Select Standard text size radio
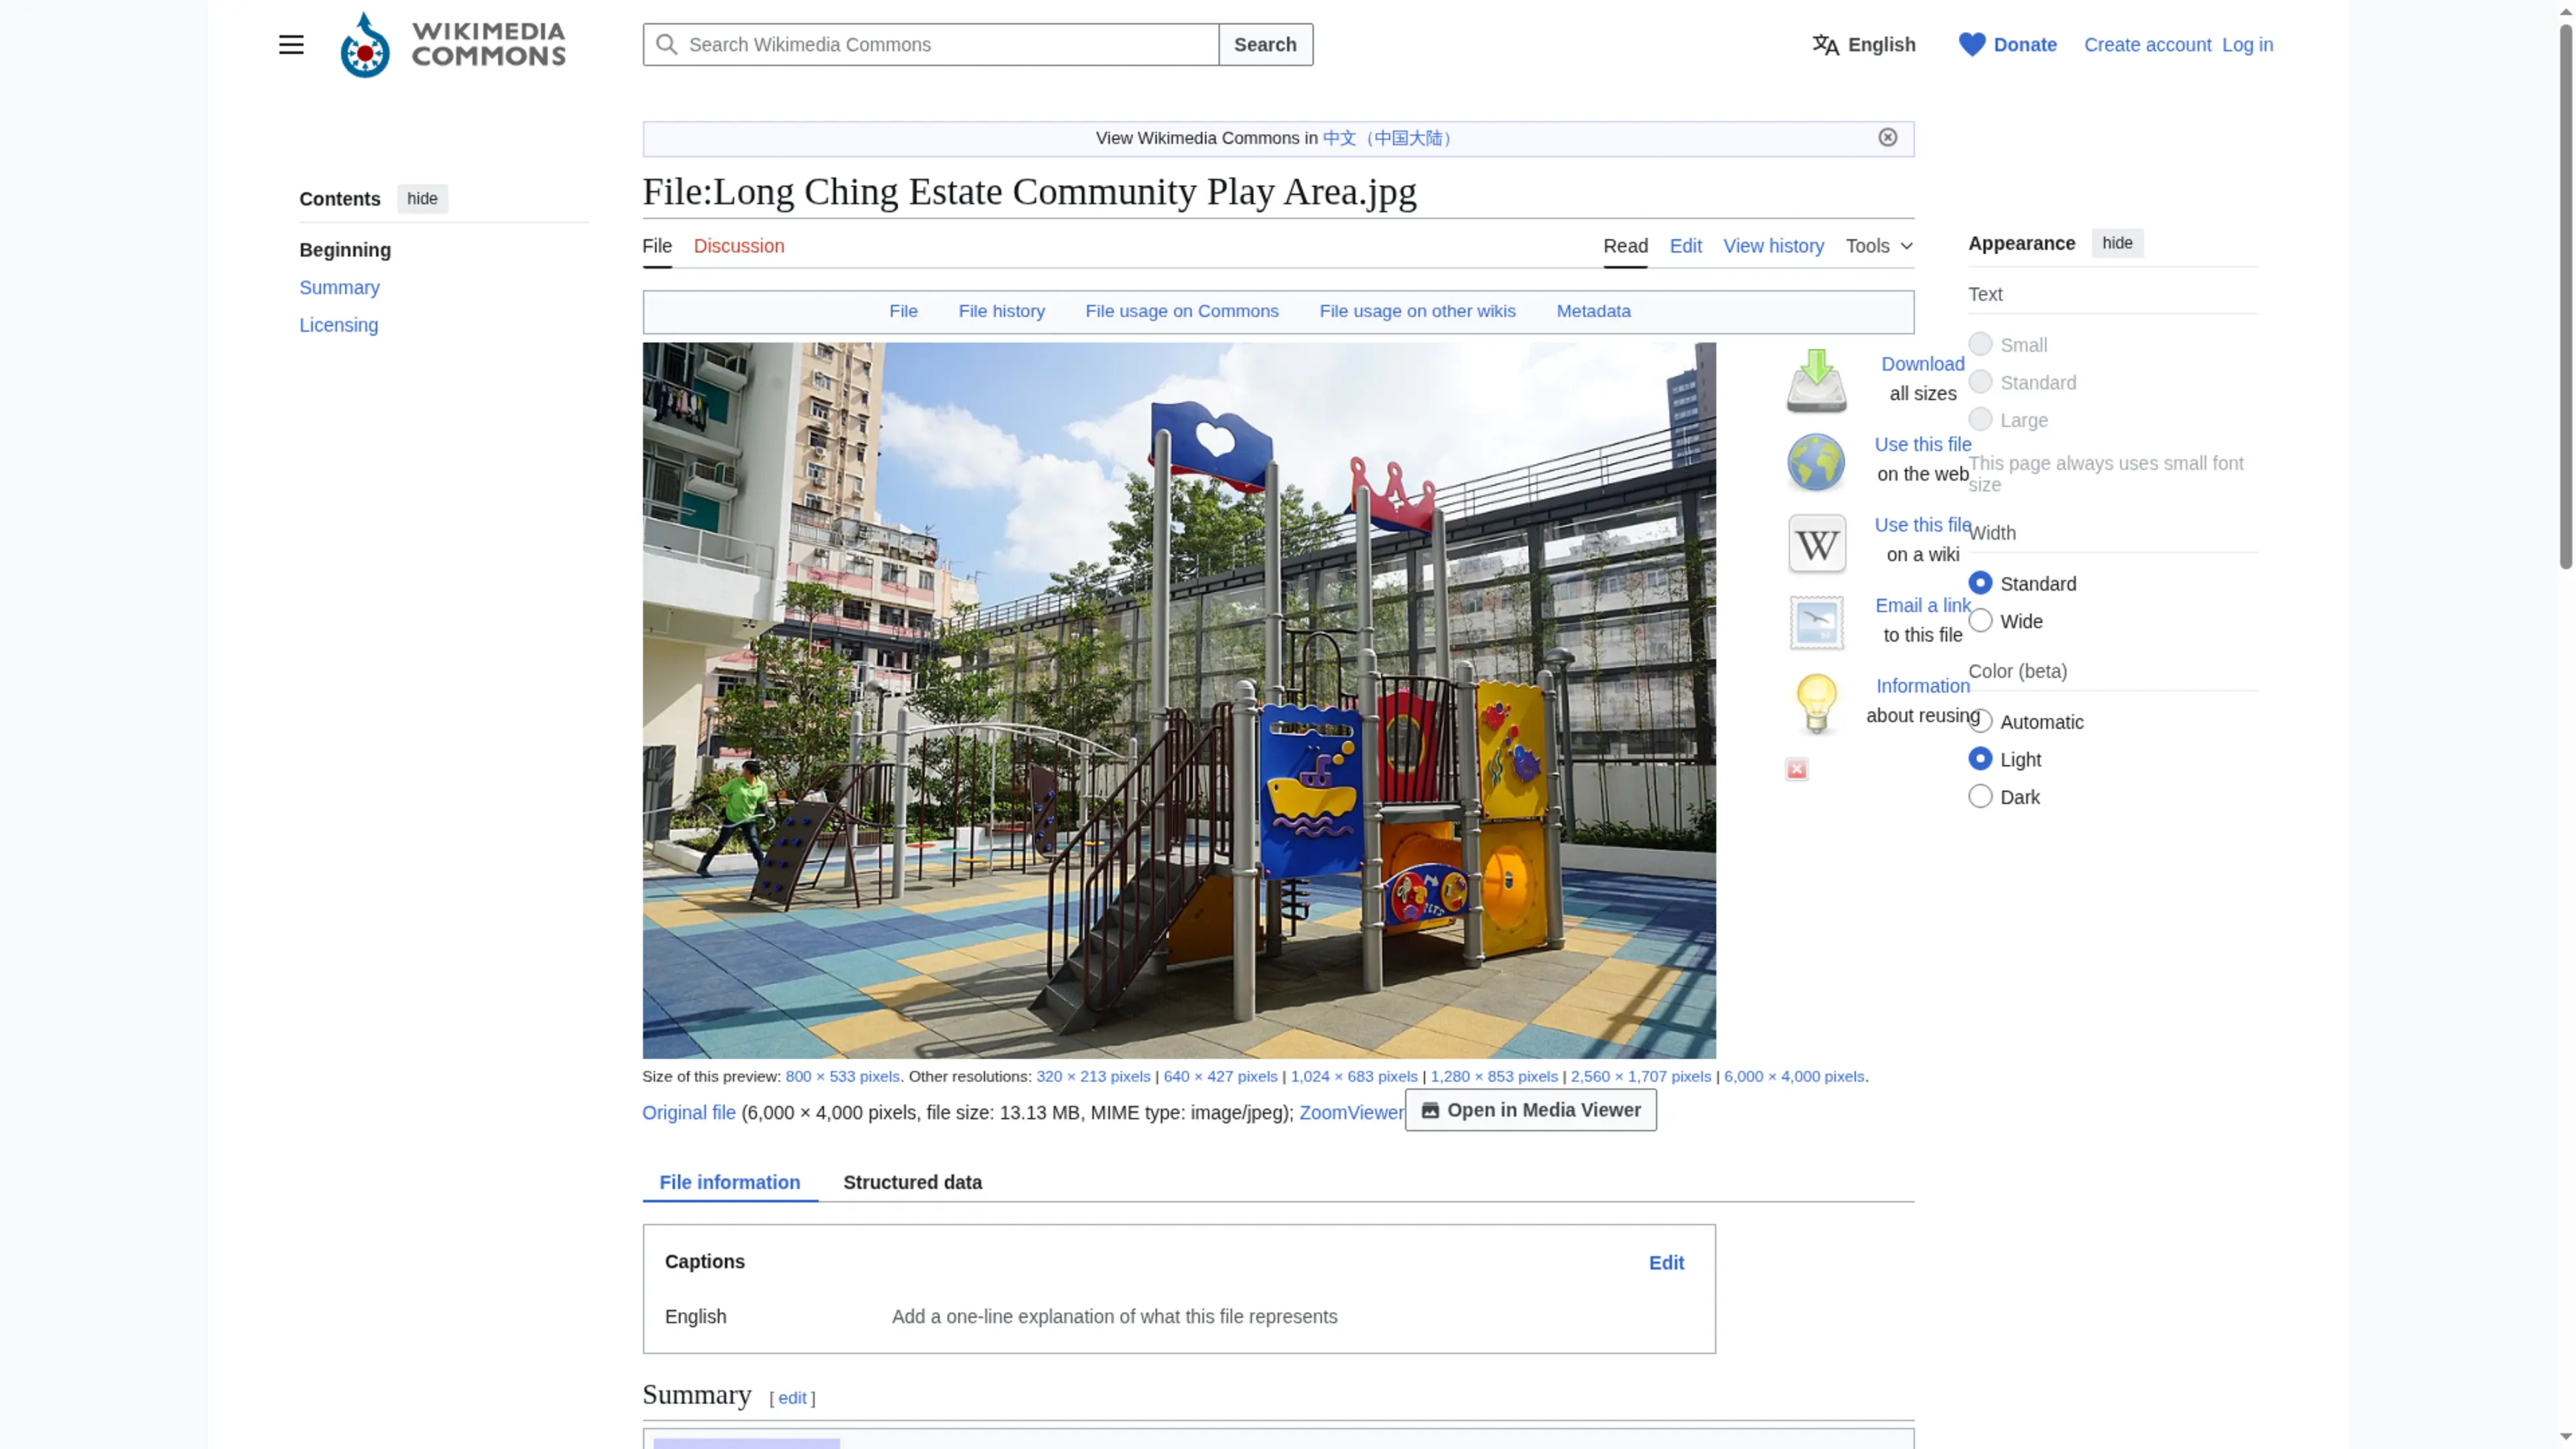Image resolution: width=2576 pixels, height=1449 pixels. [x=1980, y=382]
